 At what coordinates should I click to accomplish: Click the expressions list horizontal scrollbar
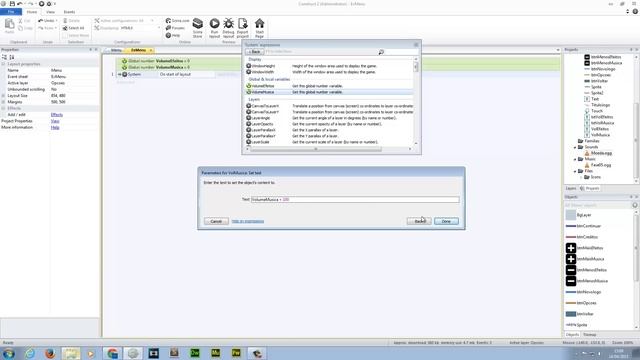pyautogui.click(x=316, y=149)
